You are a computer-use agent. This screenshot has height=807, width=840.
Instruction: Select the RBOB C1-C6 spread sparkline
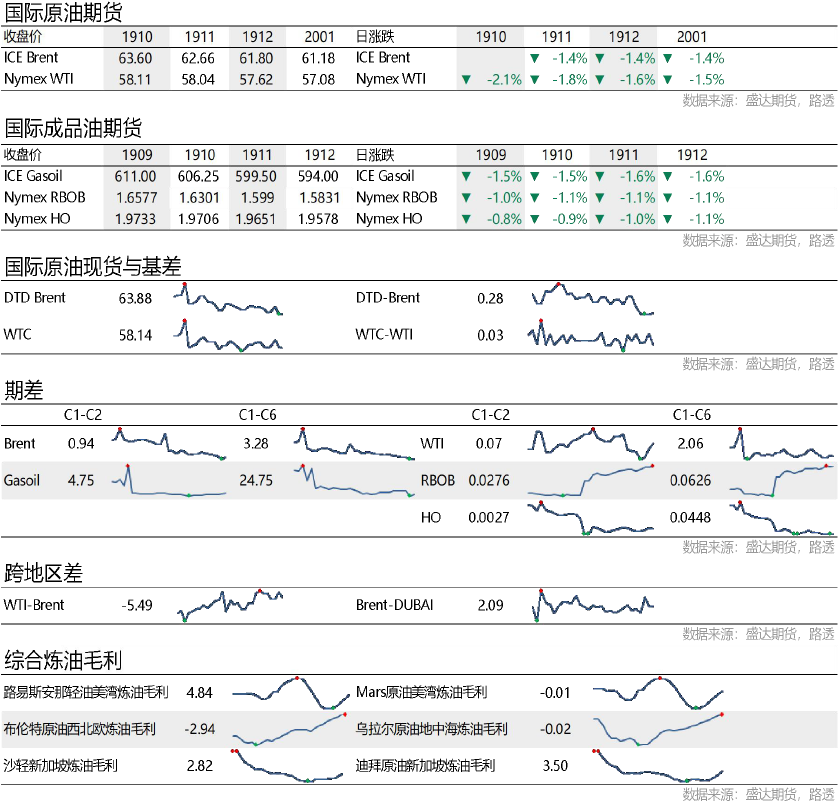coord(782,481)
